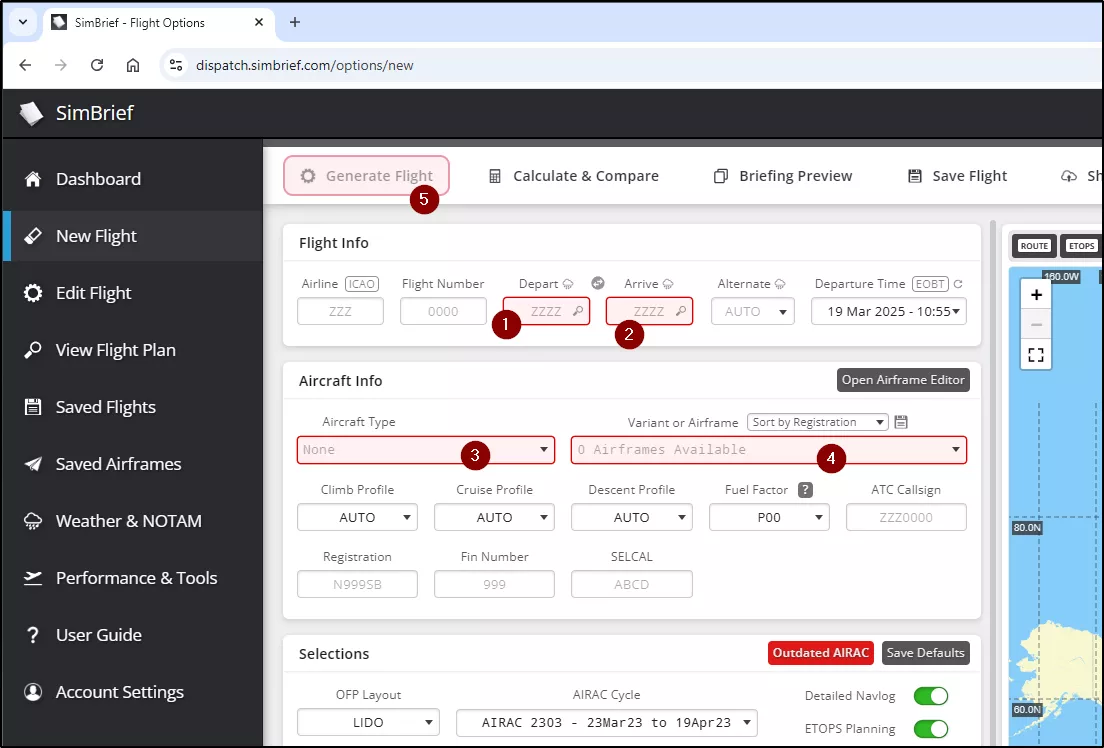Click the map fullscreen icon

click(1036, 355)
